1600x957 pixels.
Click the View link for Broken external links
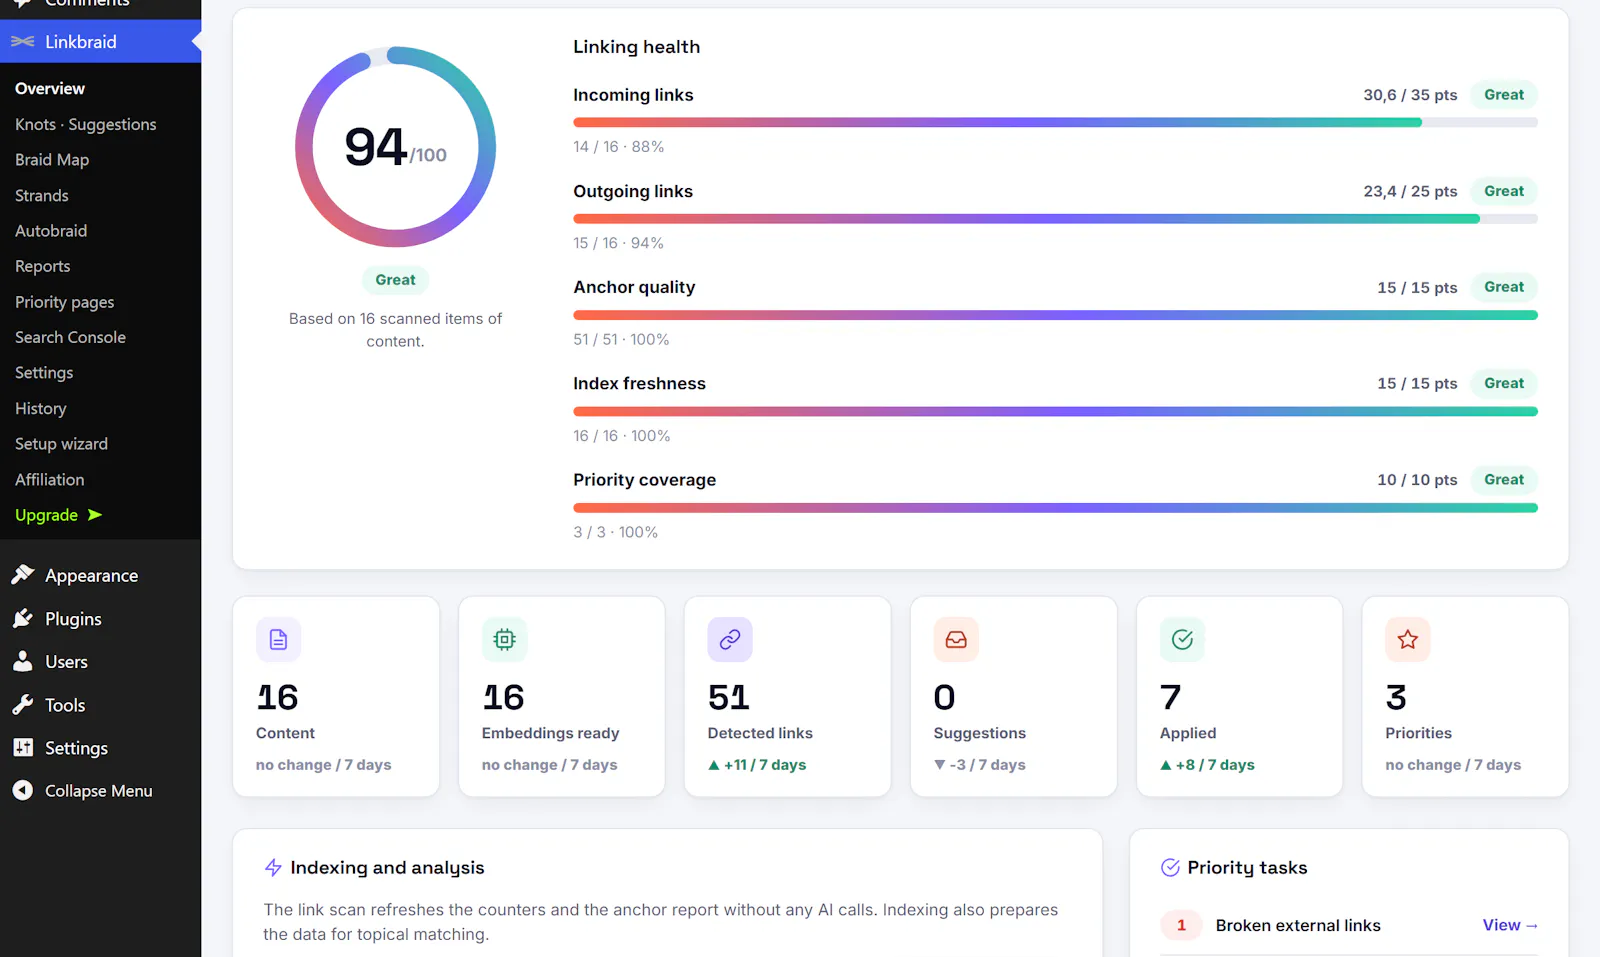coord(1510,925)
